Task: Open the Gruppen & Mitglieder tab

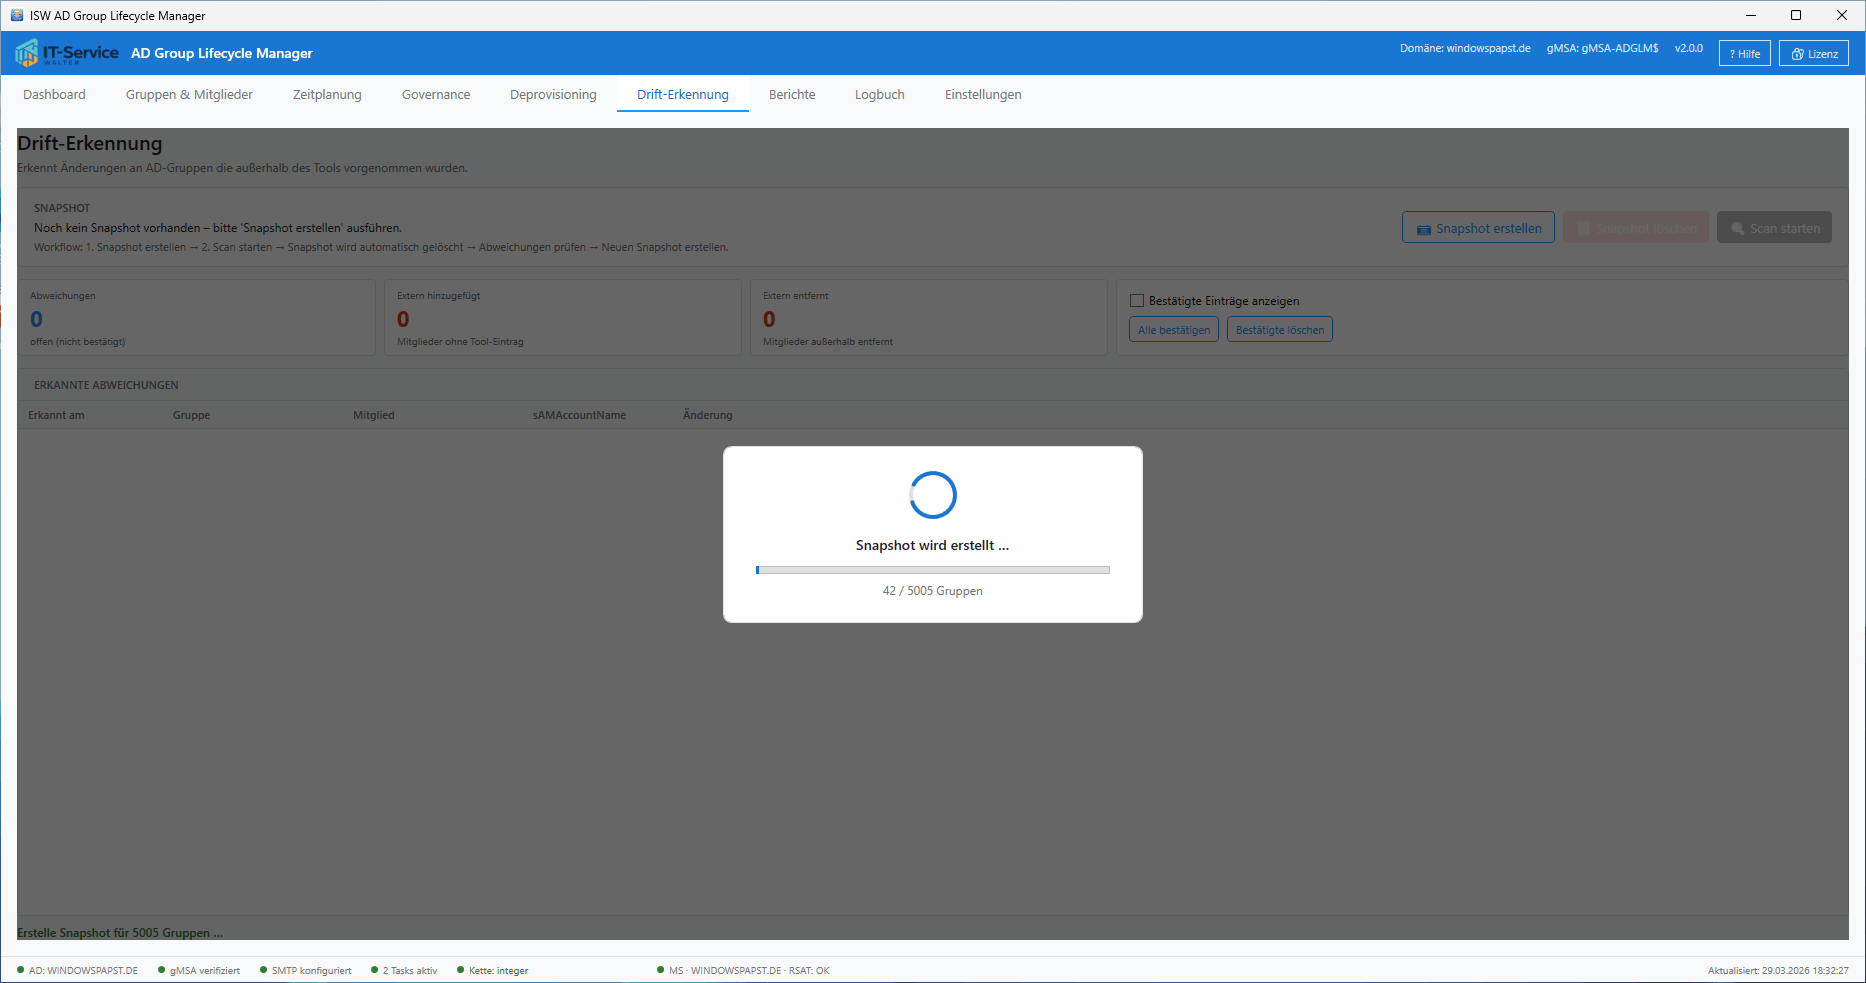Action: click(x=189, y=95)
